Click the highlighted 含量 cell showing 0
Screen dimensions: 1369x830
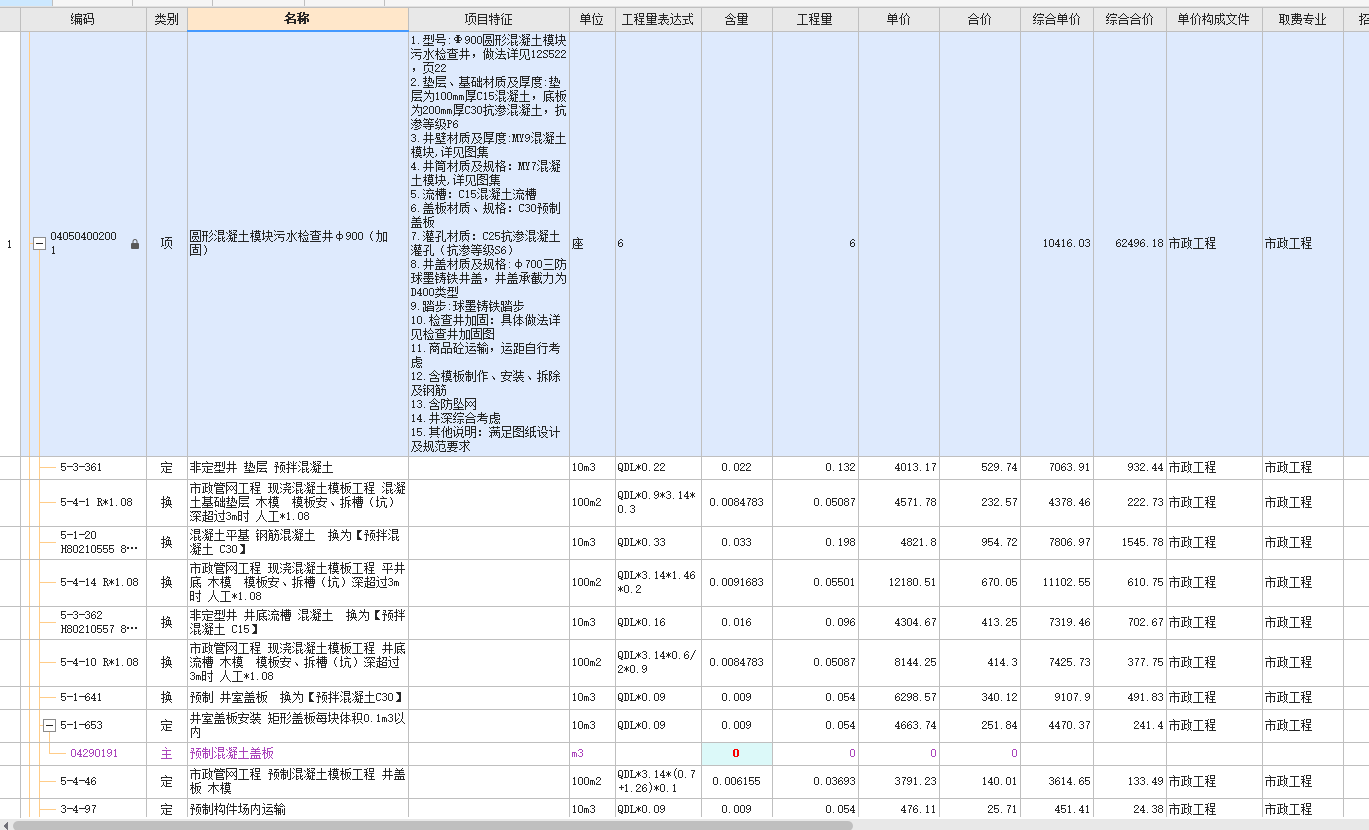(737, 753)
